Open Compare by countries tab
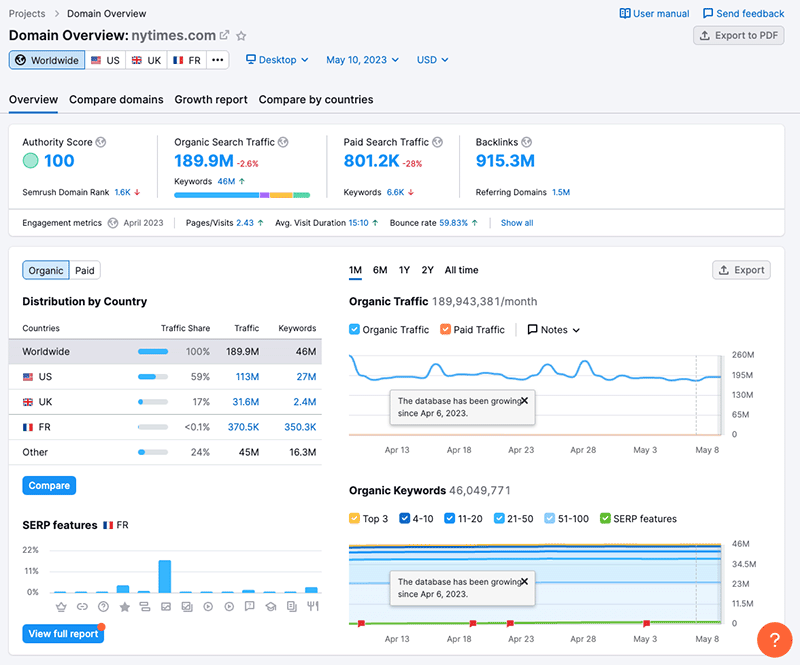 [x=316, y=100]
